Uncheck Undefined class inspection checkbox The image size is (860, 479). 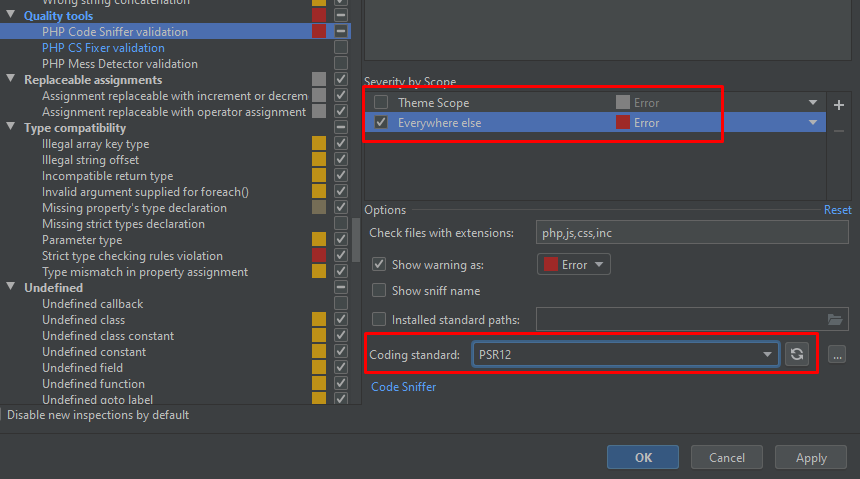(341, 319)
